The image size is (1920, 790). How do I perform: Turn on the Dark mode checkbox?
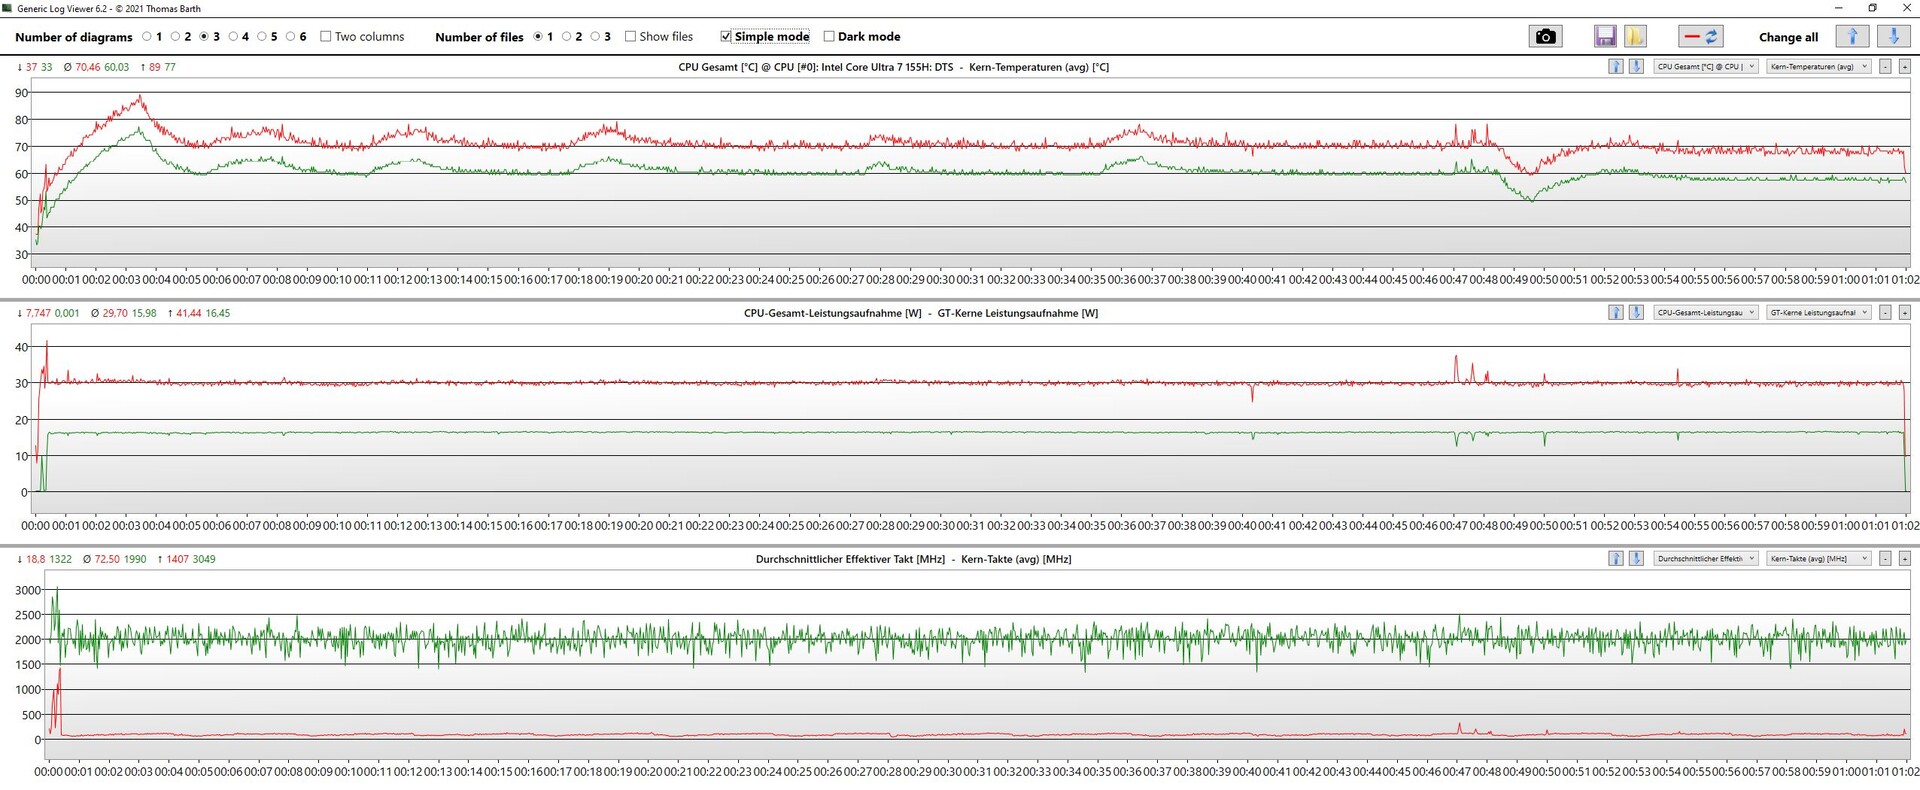(x=829, y=37)
